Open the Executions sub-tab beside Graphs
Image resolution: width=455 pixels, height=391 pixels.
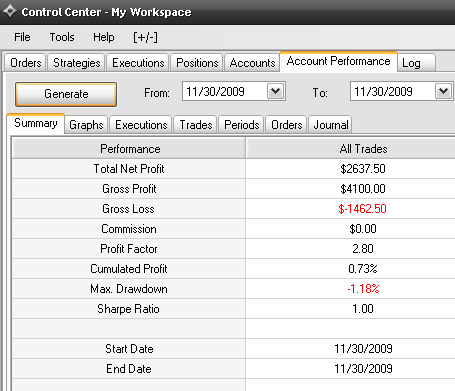(x=141, y=125)
